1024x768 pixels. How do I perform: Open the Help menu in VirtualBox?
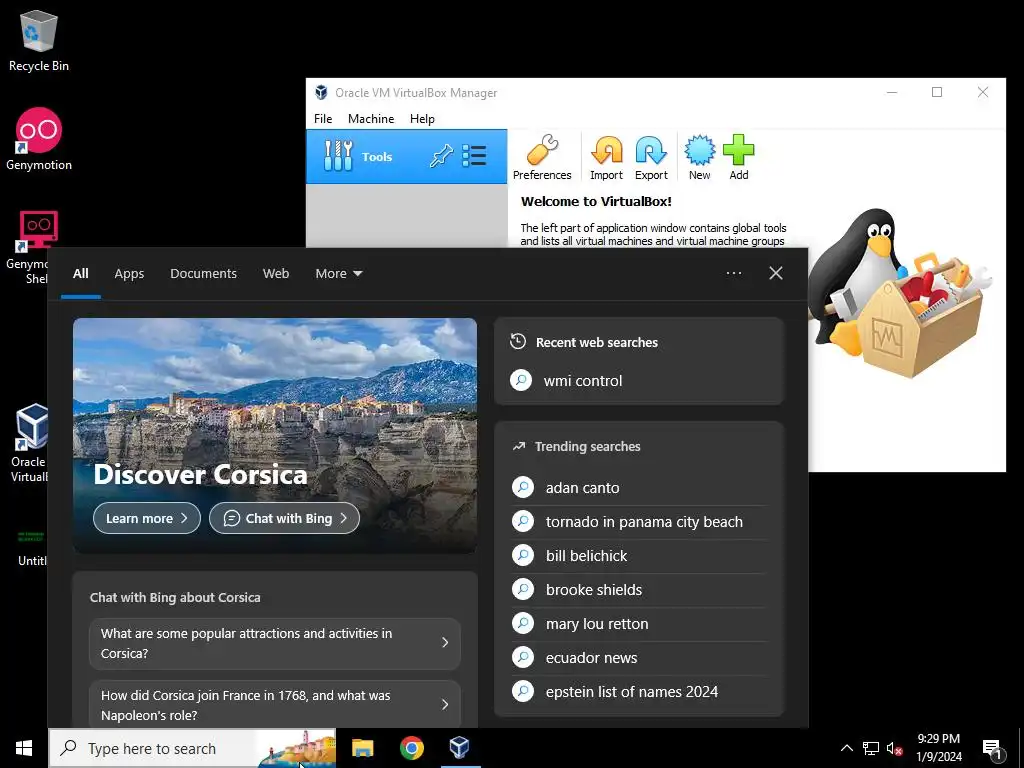pos(422,119)
